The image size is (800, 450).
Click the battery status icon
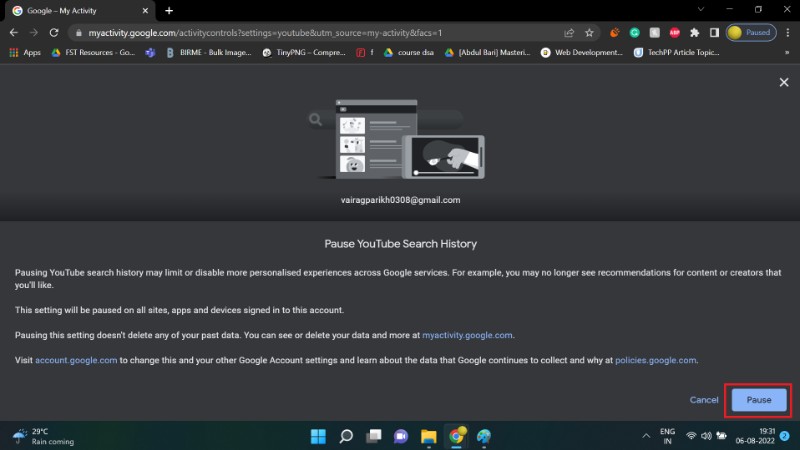pos(721,436)
